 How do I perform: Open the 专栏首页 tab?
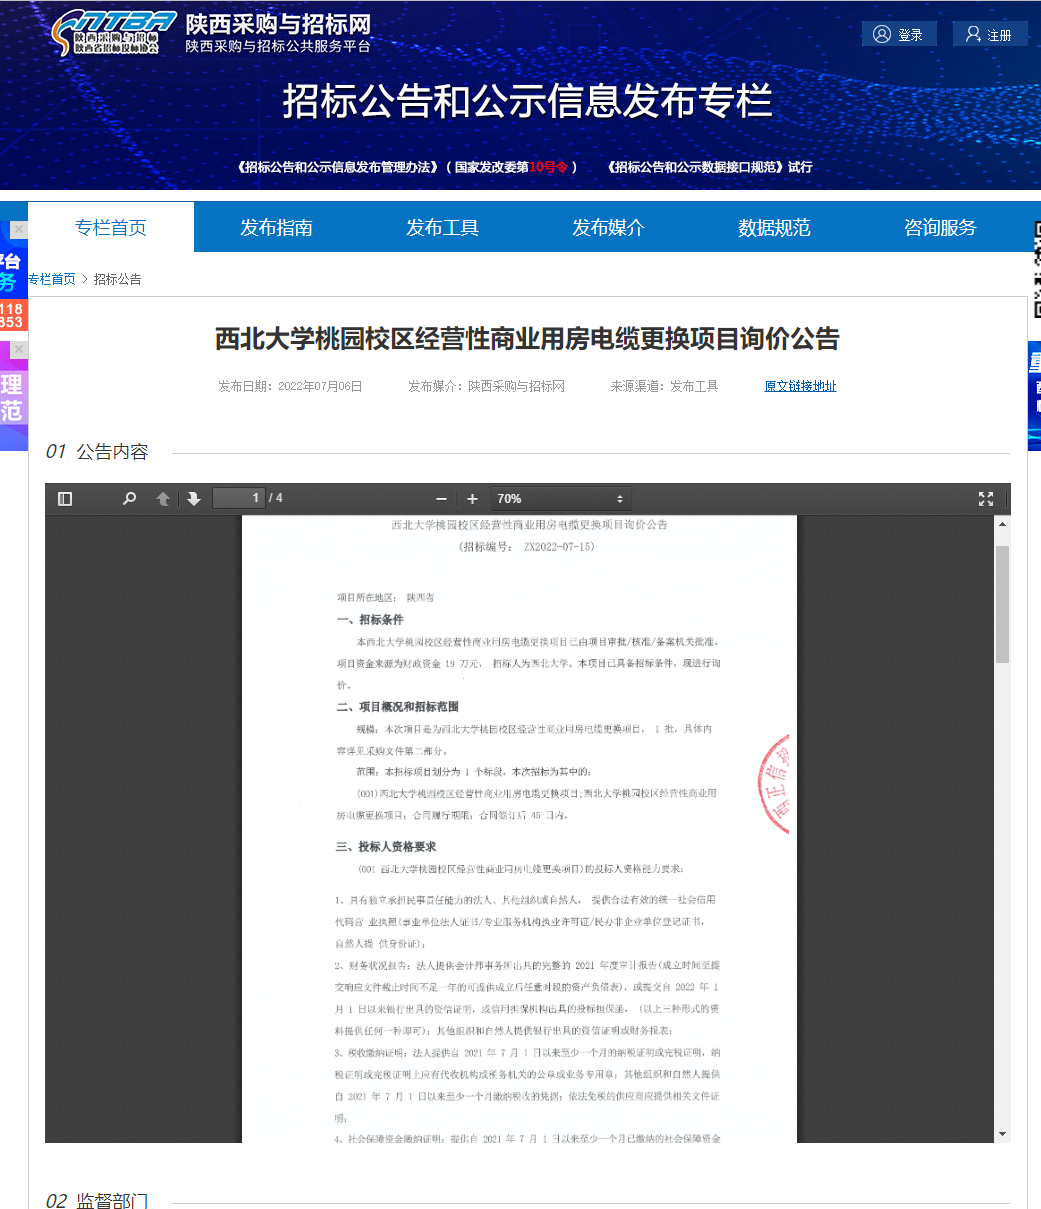pyautogui.click(x=111, y=228)
